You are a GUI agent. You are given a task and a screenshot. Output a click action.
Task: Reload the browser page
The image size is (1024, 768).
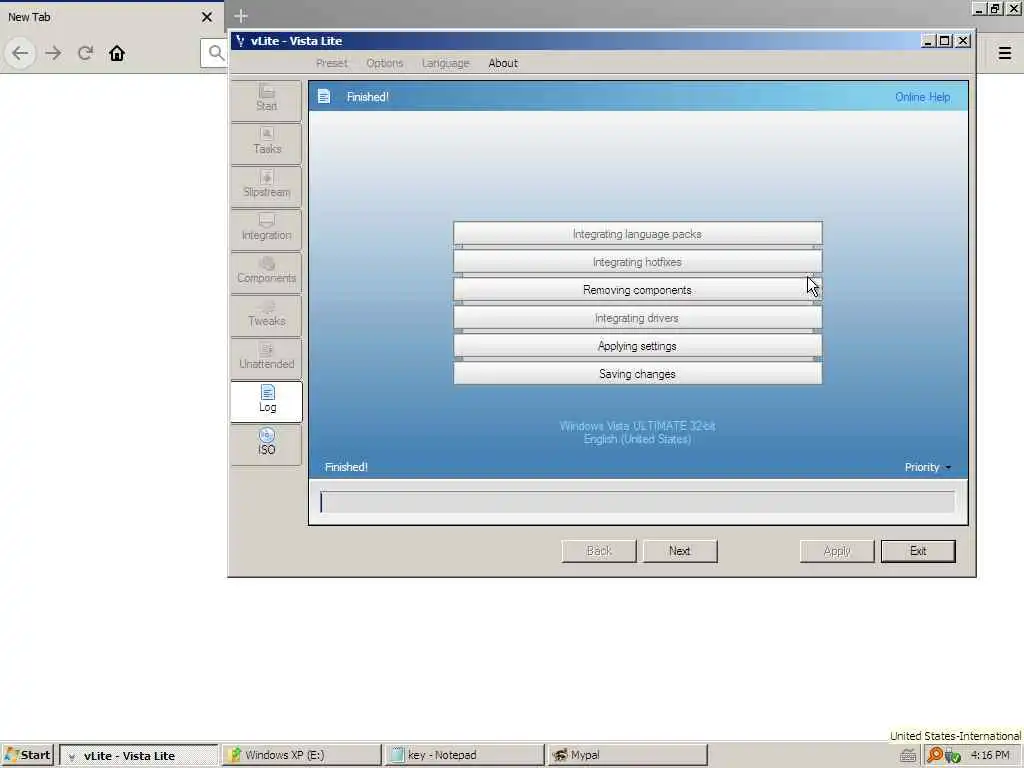[x=86, y=53]
